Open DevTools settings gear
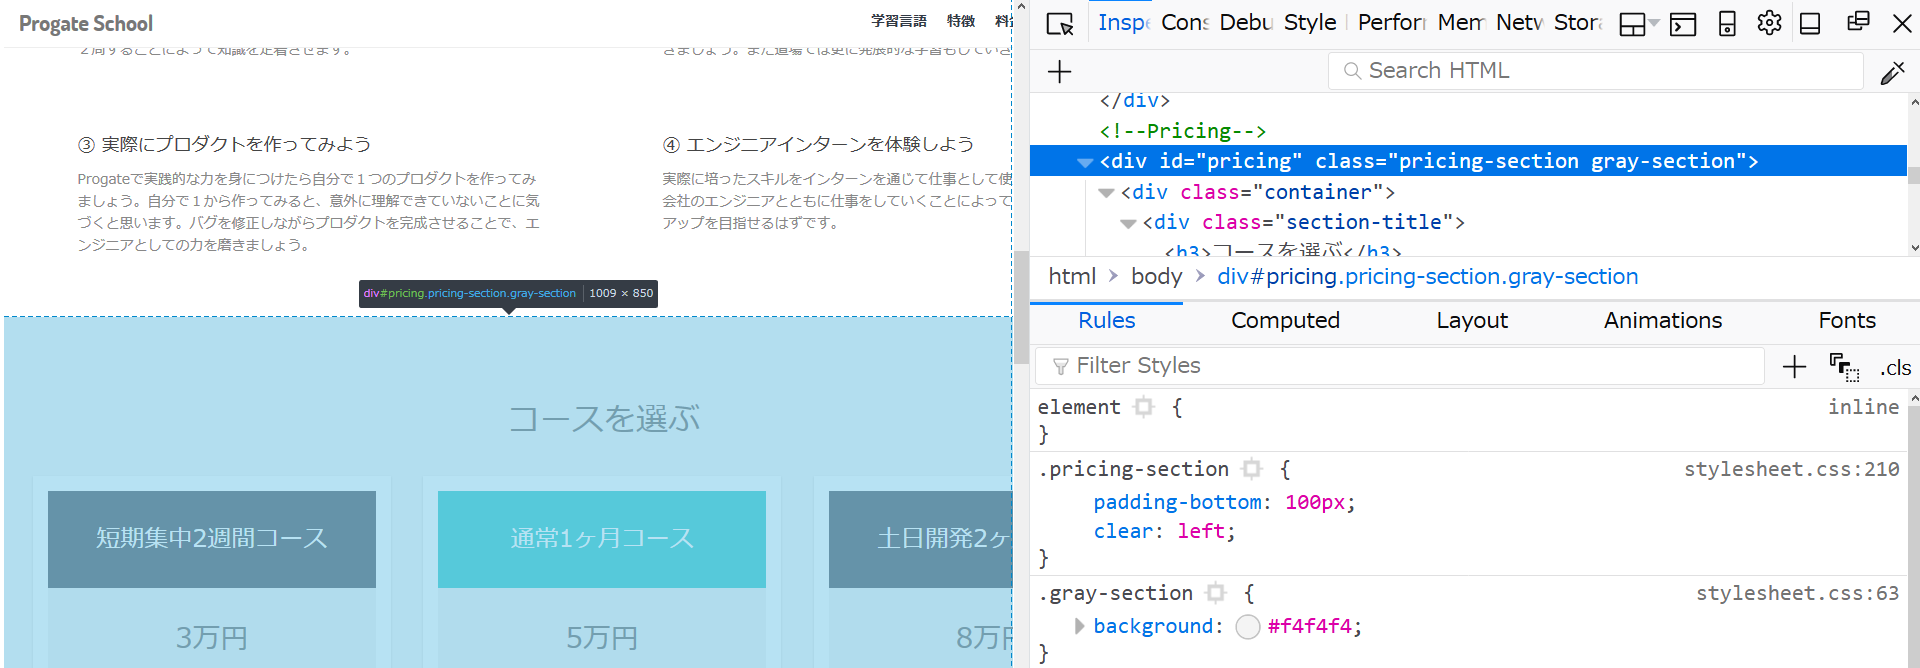1920x668 pixels. pos(1769,23)
